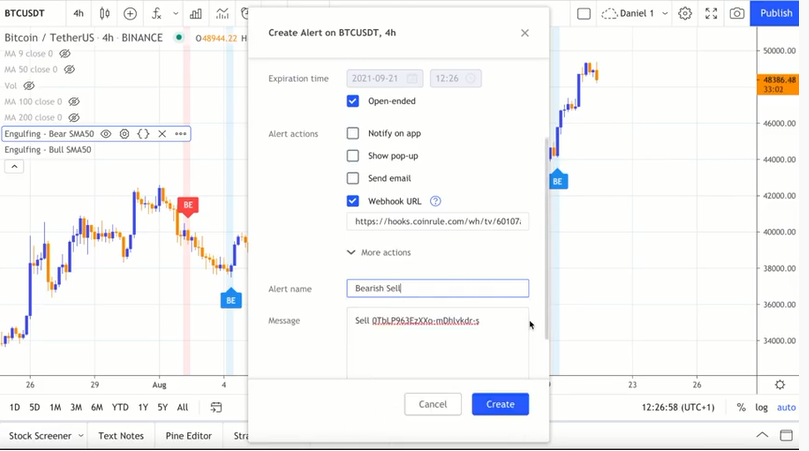The width and height of the screenshot is (809, 451).
Task: Select the 5Y date range
Action: (x=163, y=407)
